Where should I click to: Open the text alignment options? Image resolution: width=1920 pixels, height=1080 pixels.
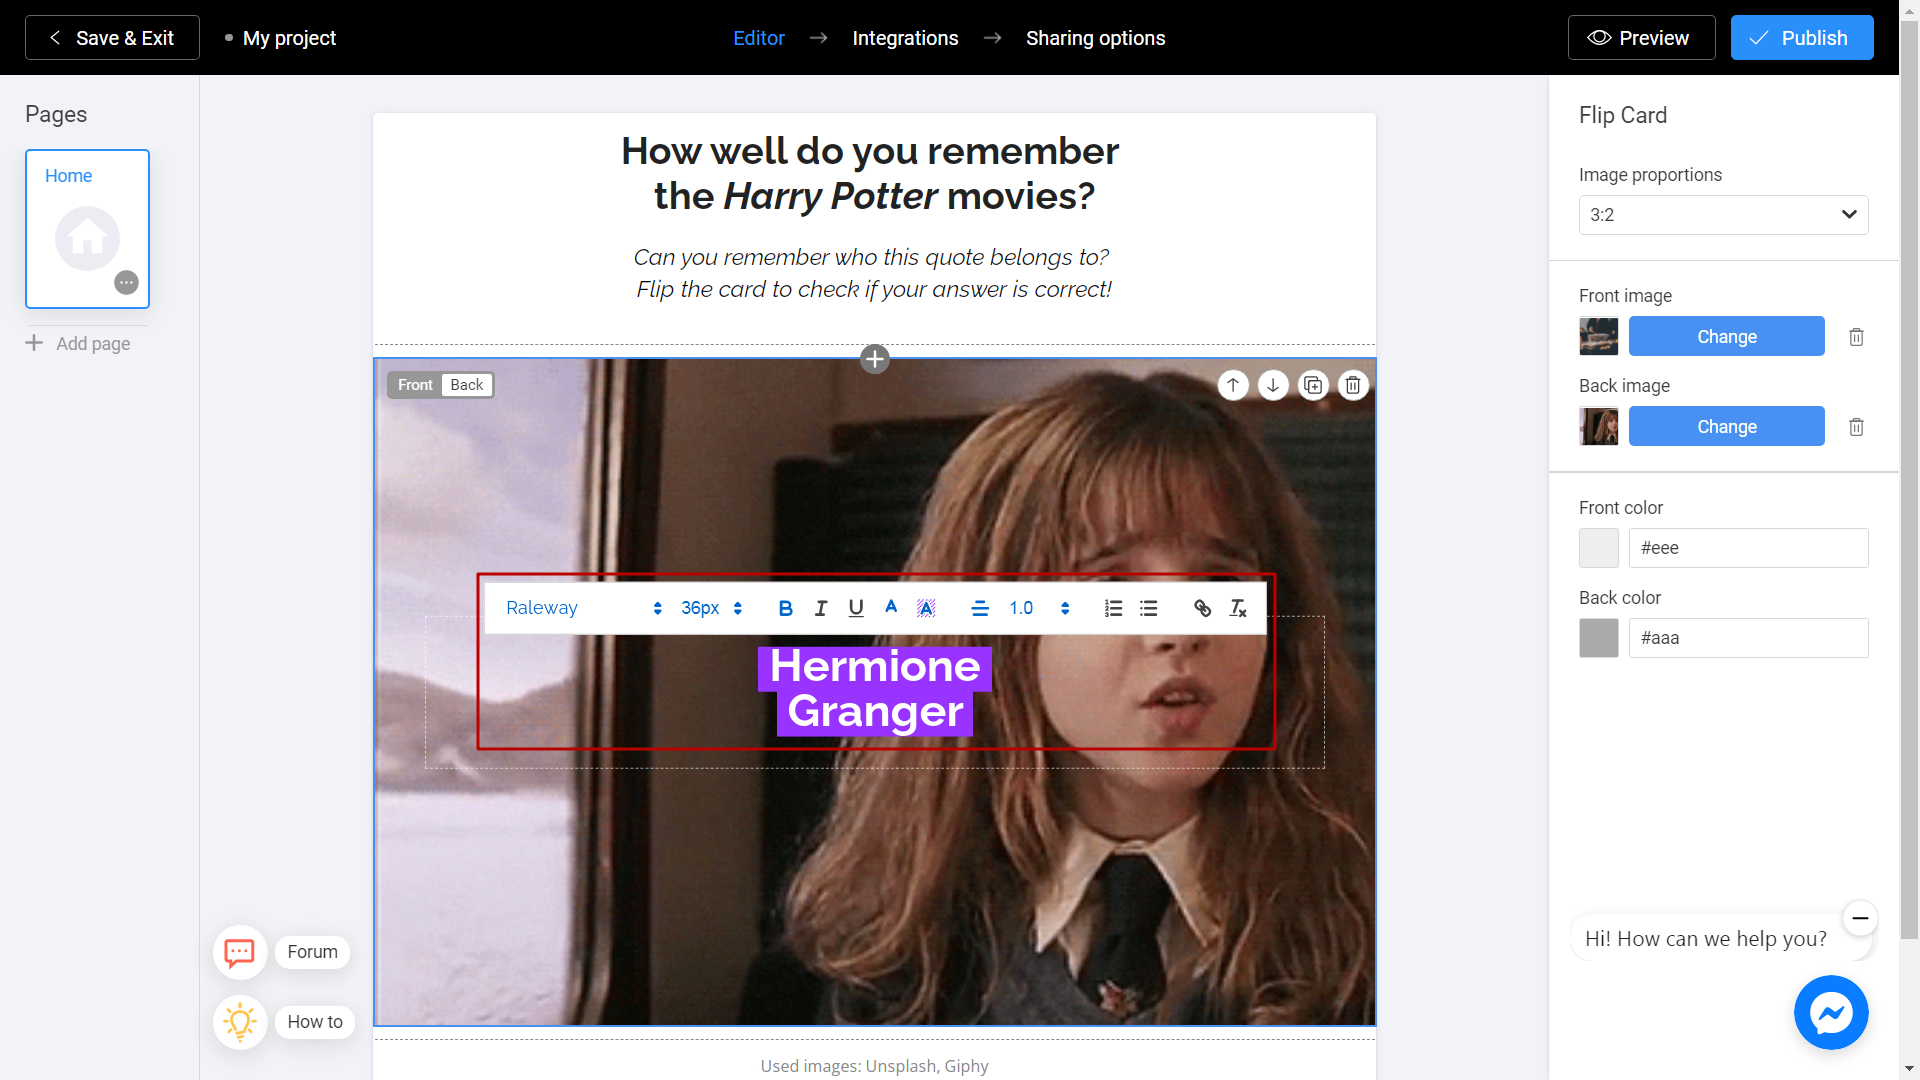[x=980, y=608]
